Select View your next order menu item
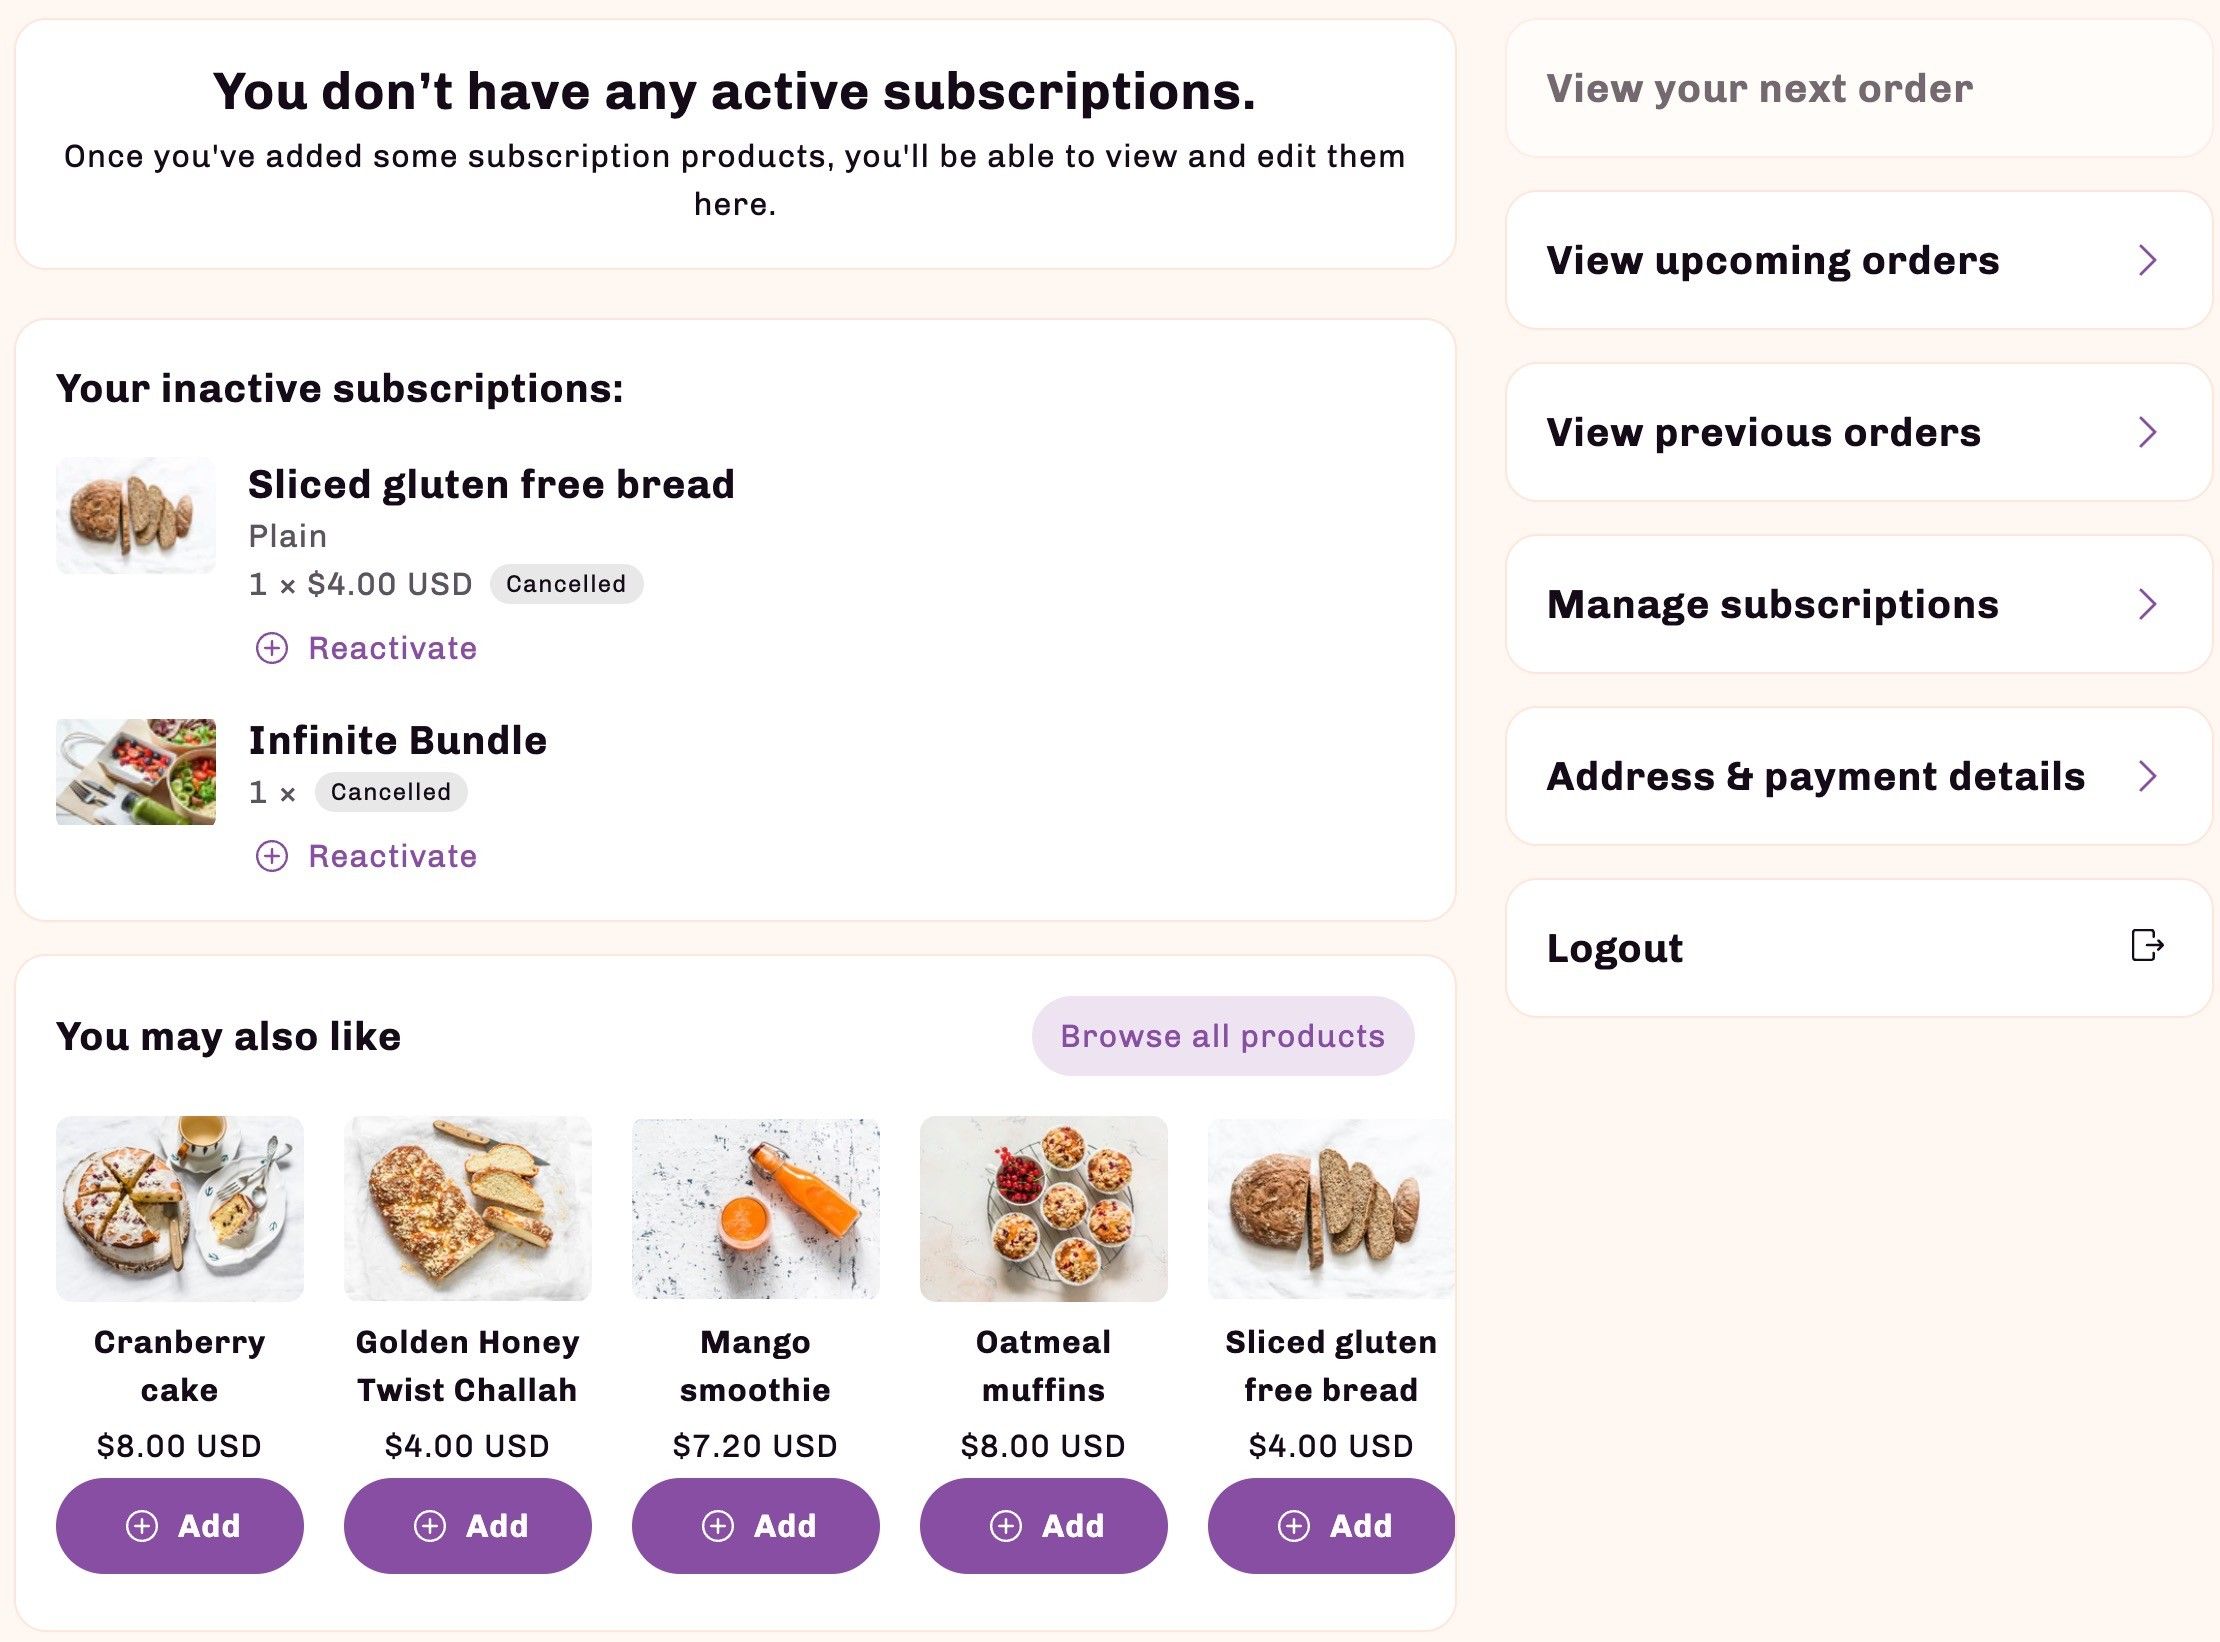Image resolution: width=2220 pixels, height=1642 pixels. point(1859,88)
